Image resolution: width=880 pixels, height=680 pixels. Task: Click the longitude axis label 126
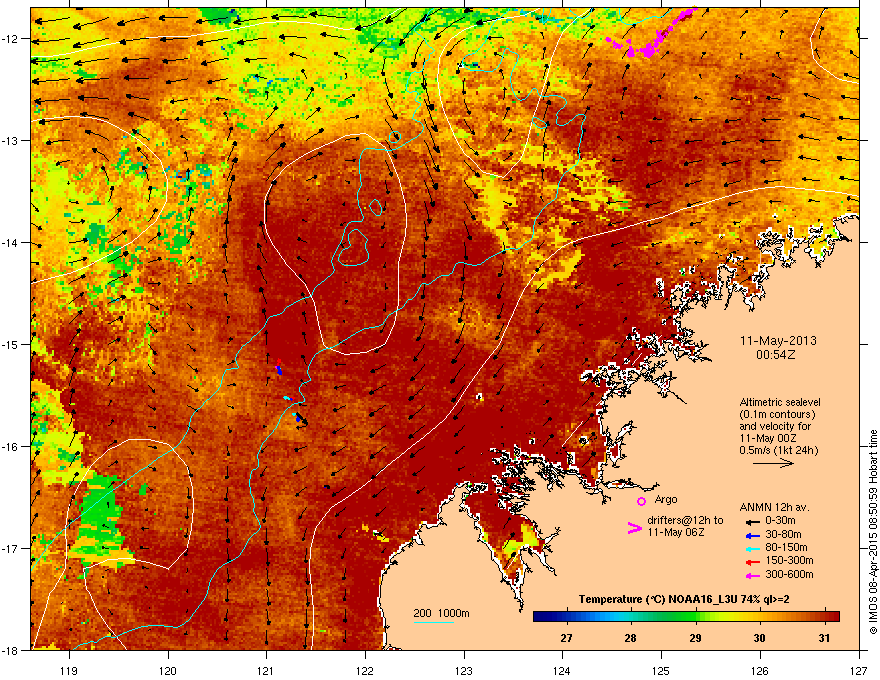point(760,670)
